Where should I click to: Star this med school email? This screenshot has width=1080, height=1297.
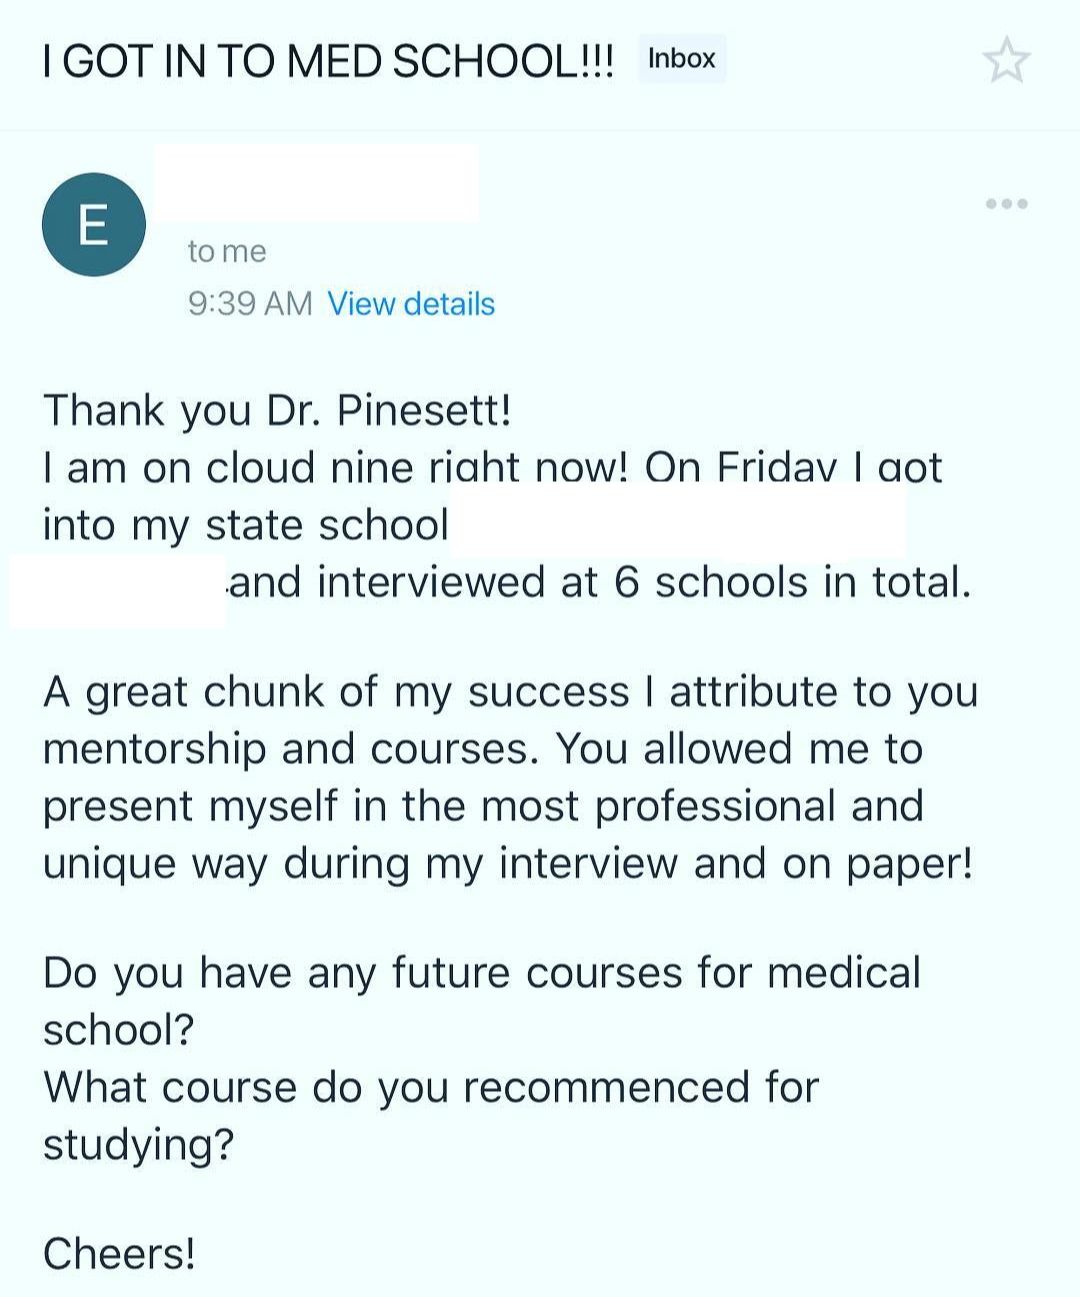coord(1005,60)
